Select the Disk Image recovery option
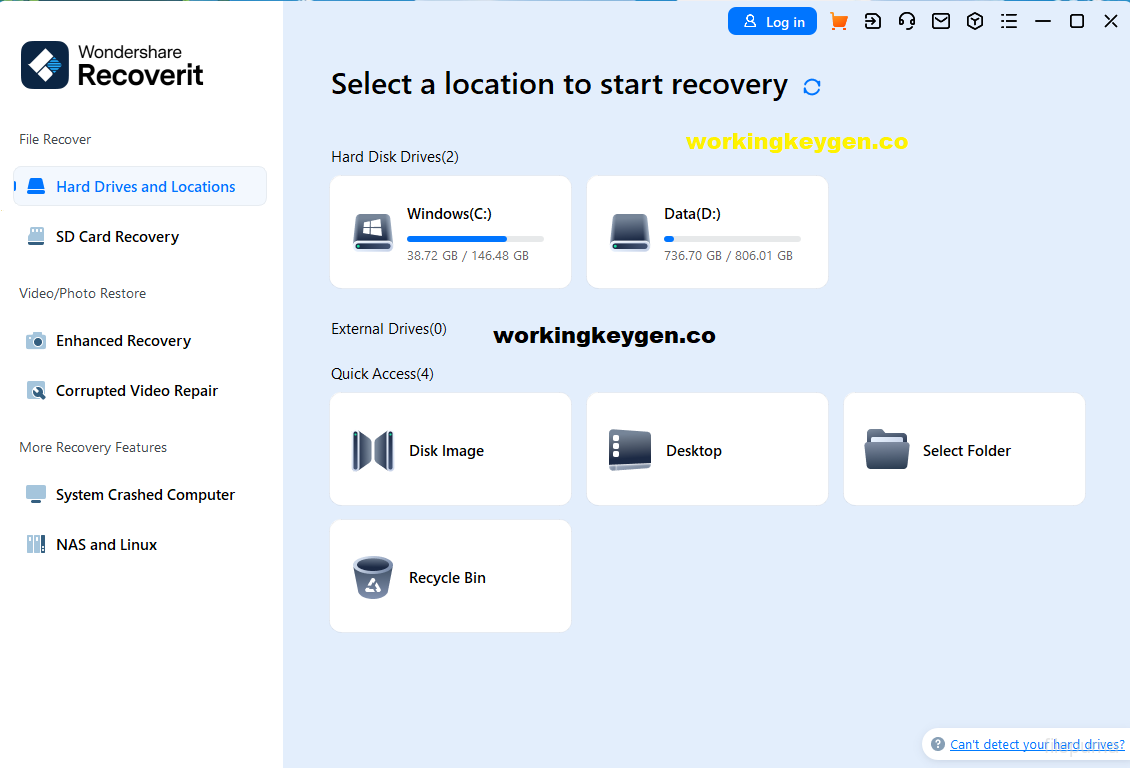The width and height of the screenshot is (1130, 768). [450, 449]
